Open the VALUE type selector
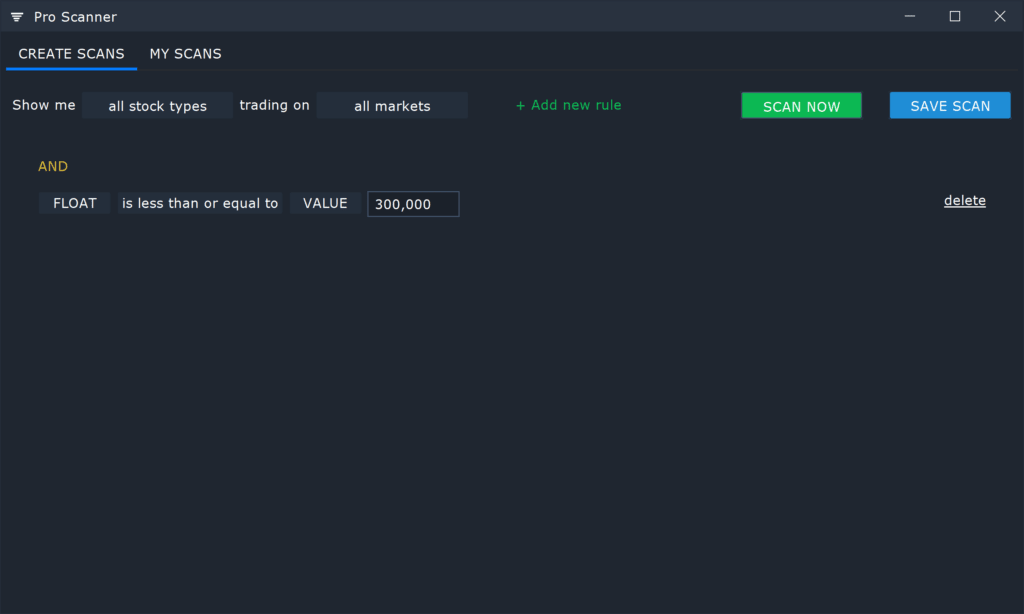This screenshot has height=614, width=1024. coord(325,202)
